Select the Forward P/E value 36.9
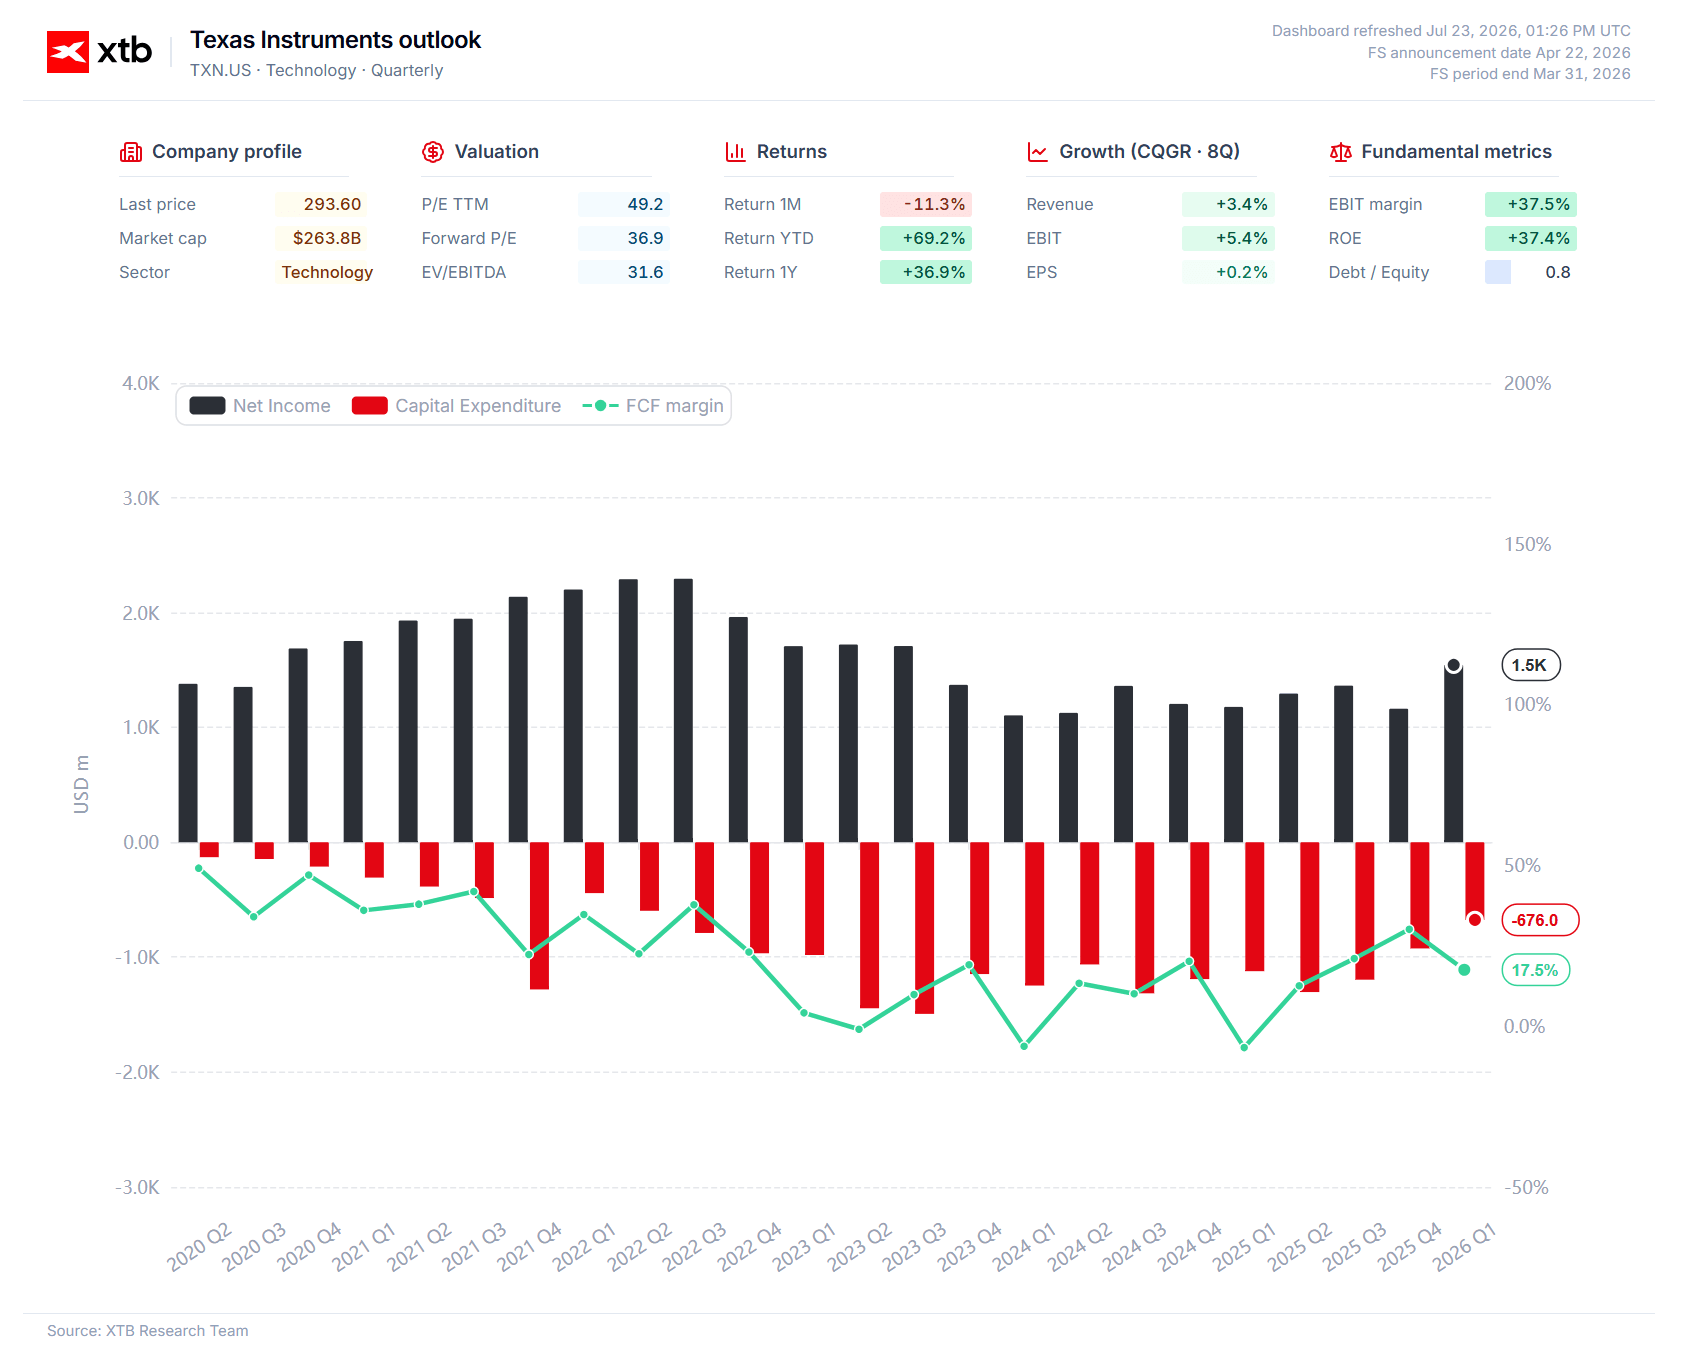The image size is (1688, 1354). point(624,238)
